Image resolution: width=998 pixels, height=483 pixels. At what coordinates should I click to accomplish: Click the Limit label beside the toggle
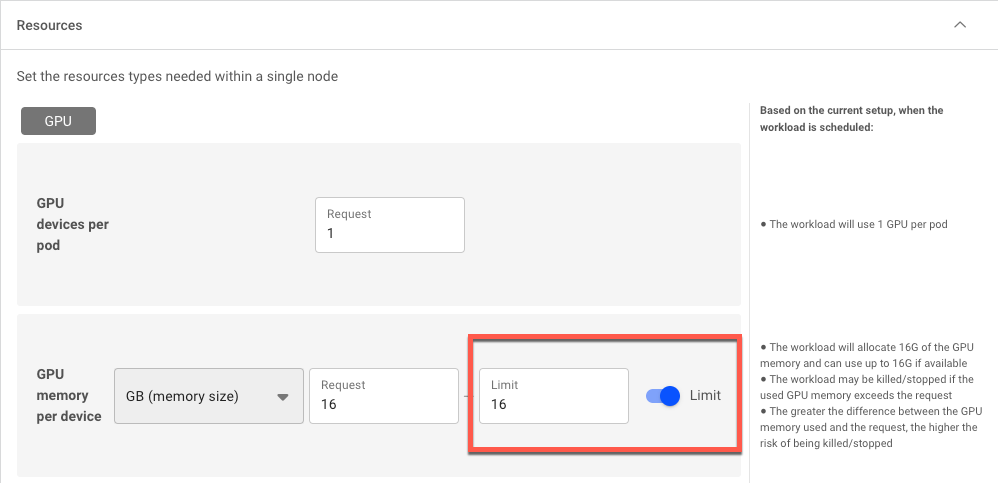705,396
